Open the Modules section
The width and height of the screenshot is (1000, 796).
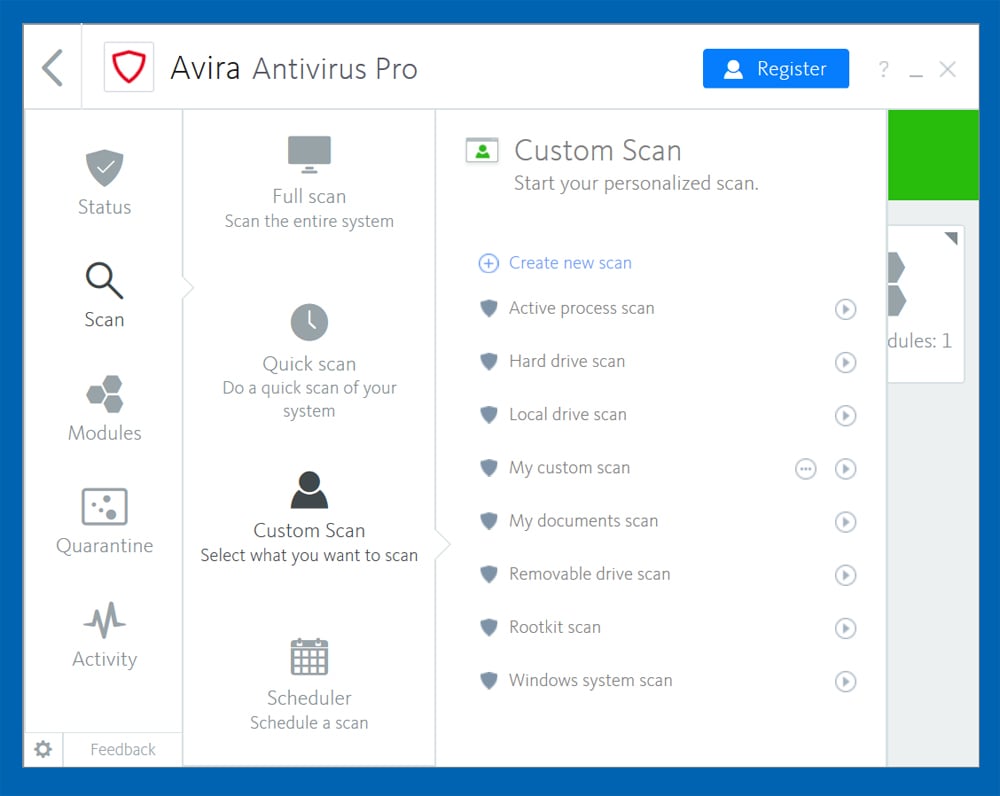coord(105,409)
